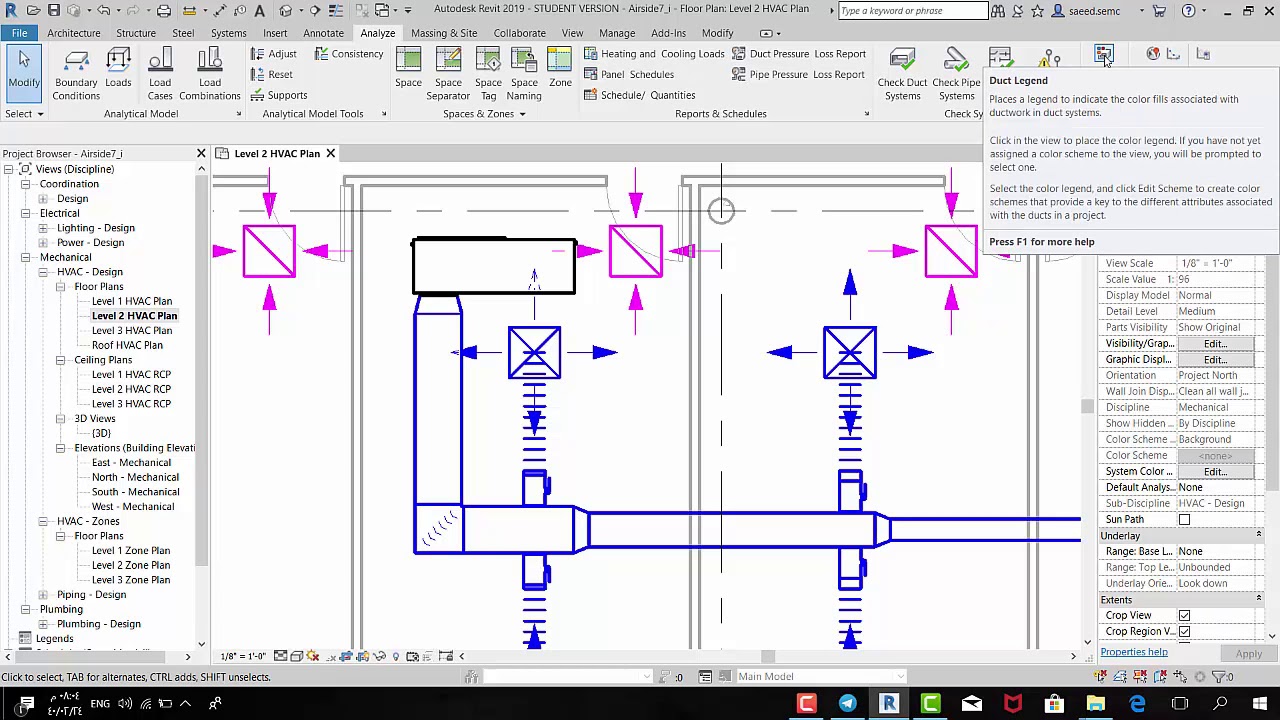This screenshot has height=720, width=1280.
Task: Close the Project Browser panel
Action: (201, 154)
